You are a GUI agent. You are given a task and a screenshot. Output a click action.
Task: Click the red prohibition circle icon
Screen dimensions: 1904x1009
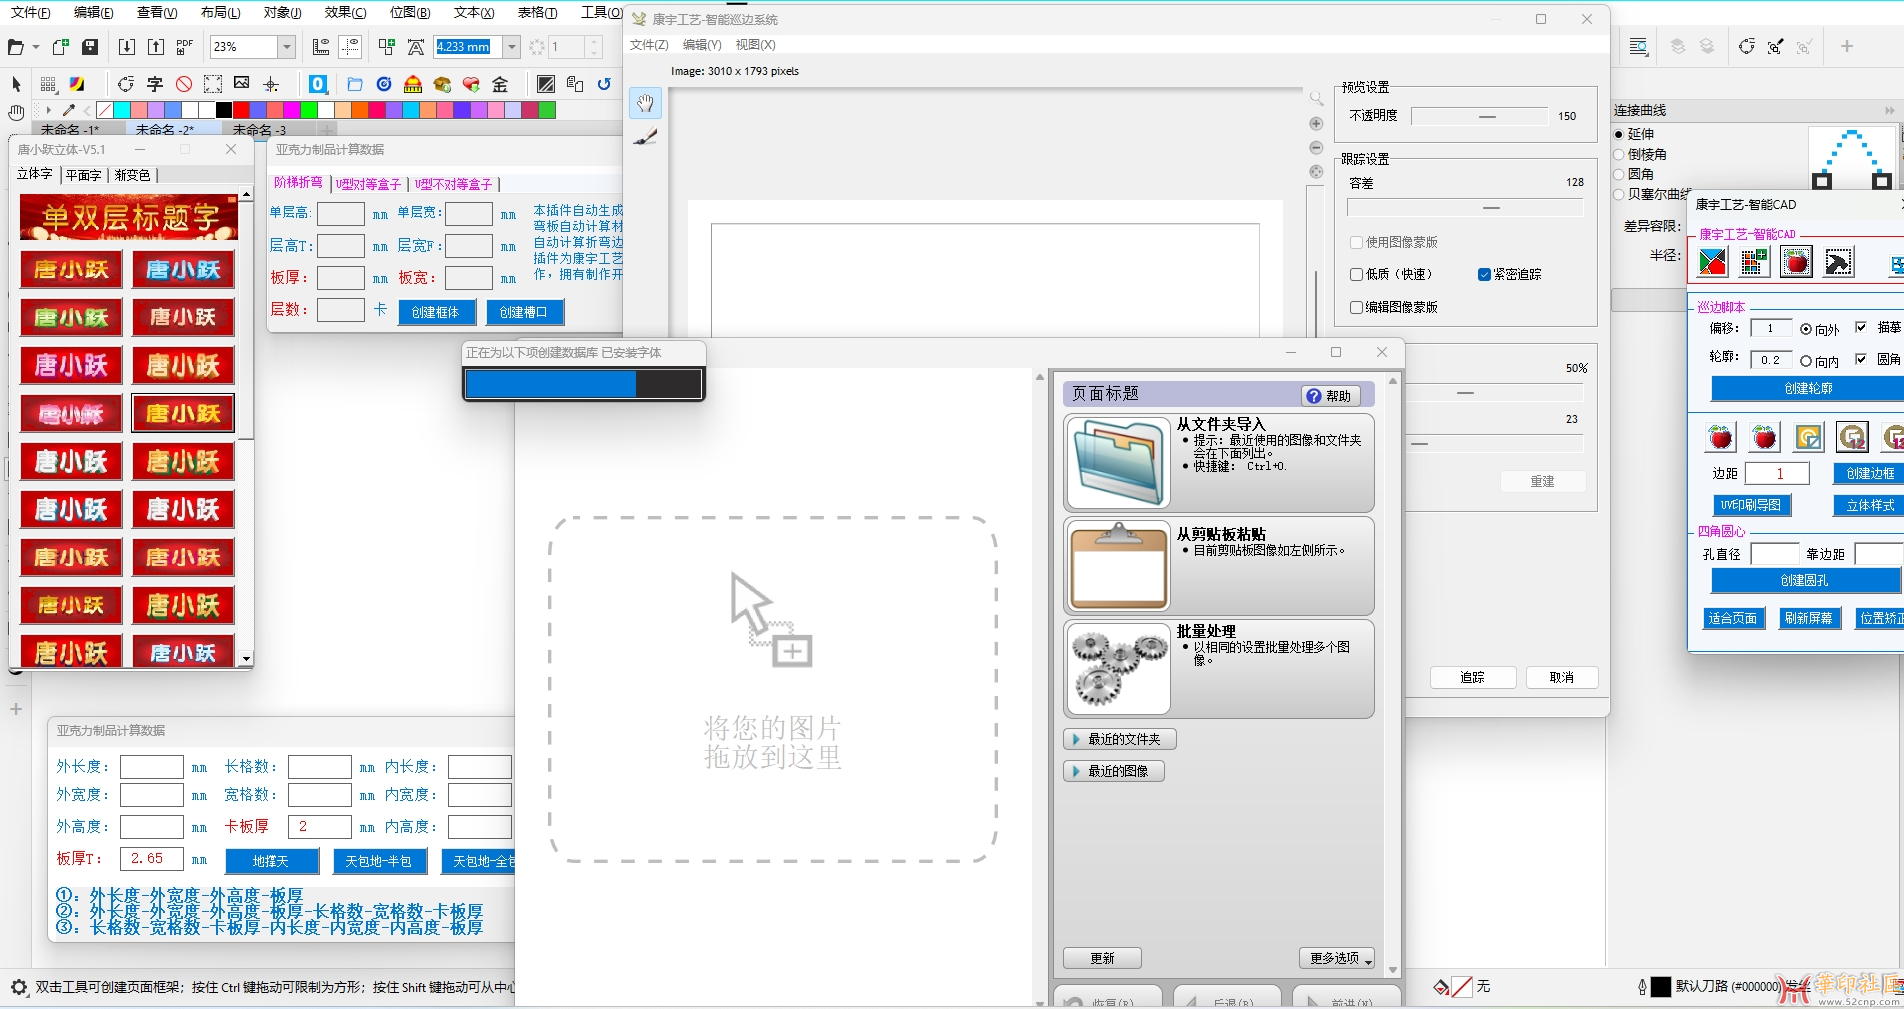click(x=184, y=84)
